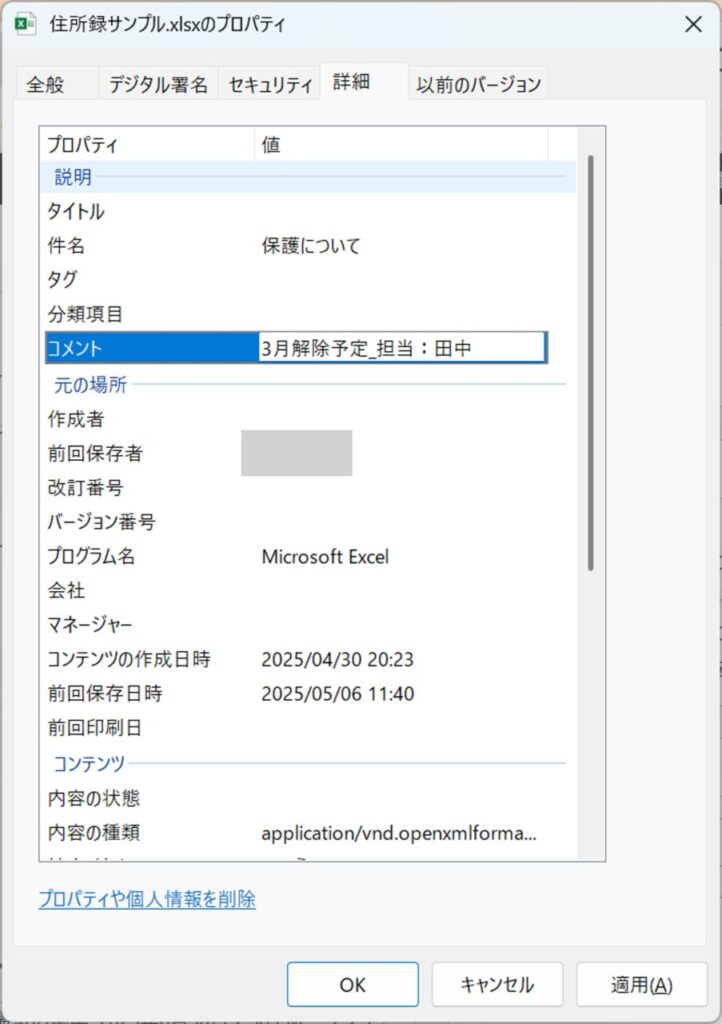The height and width of the screenshot is (1024, 722).
Task: Select the 前回印刷日 property row
Action: pyautogui.click(x=307, y=727)
